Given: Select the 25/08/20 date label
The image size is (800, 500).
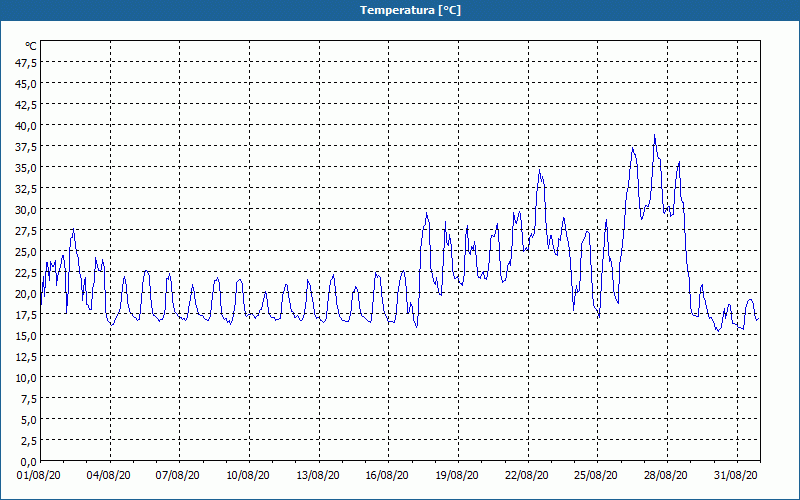Looking at the screenshot, I should 596,475.
